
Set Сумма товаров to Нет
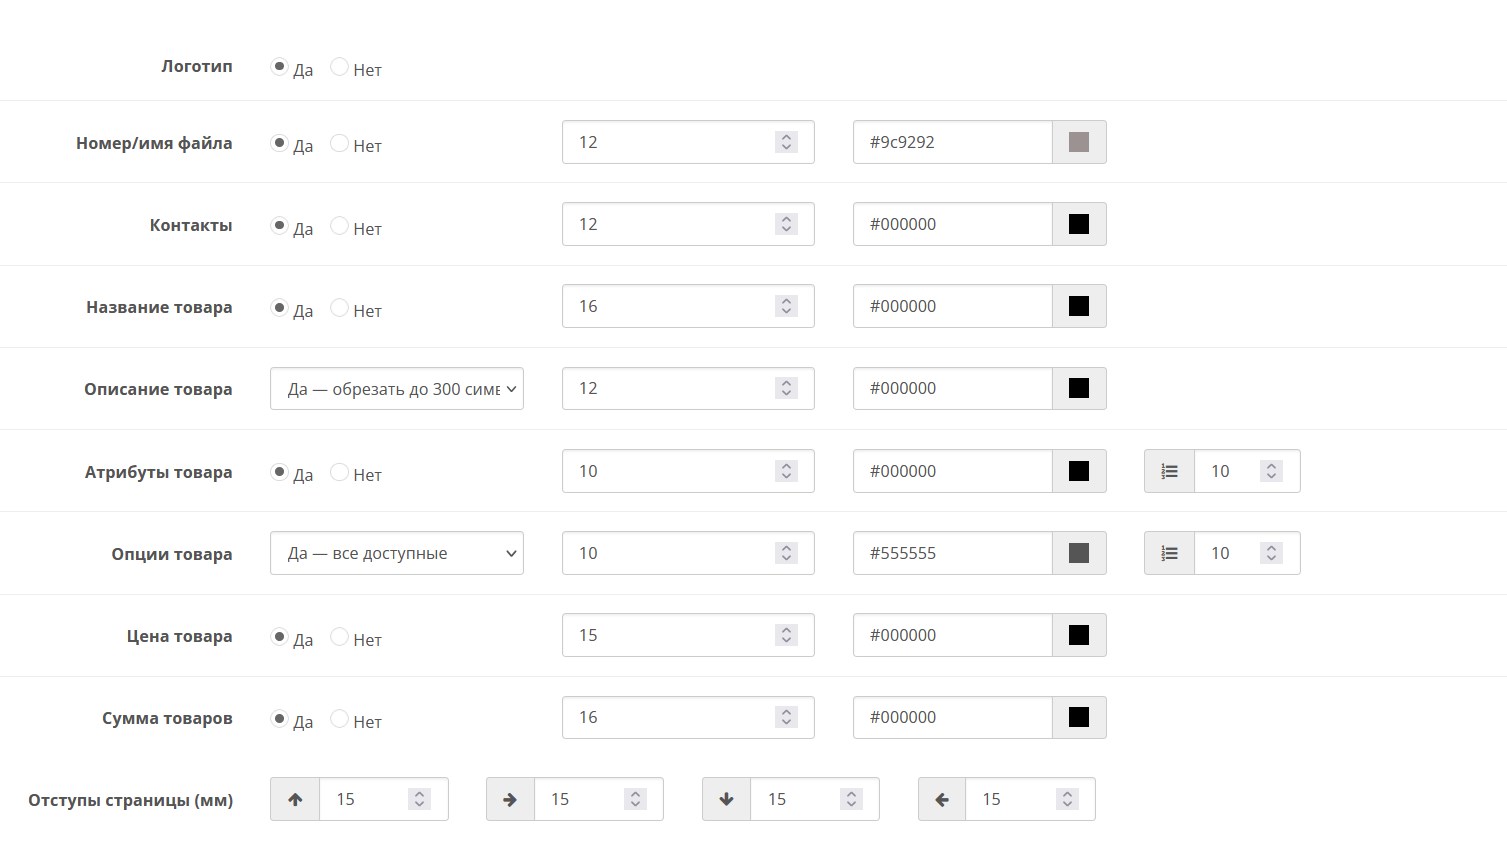tap(340, 719)
